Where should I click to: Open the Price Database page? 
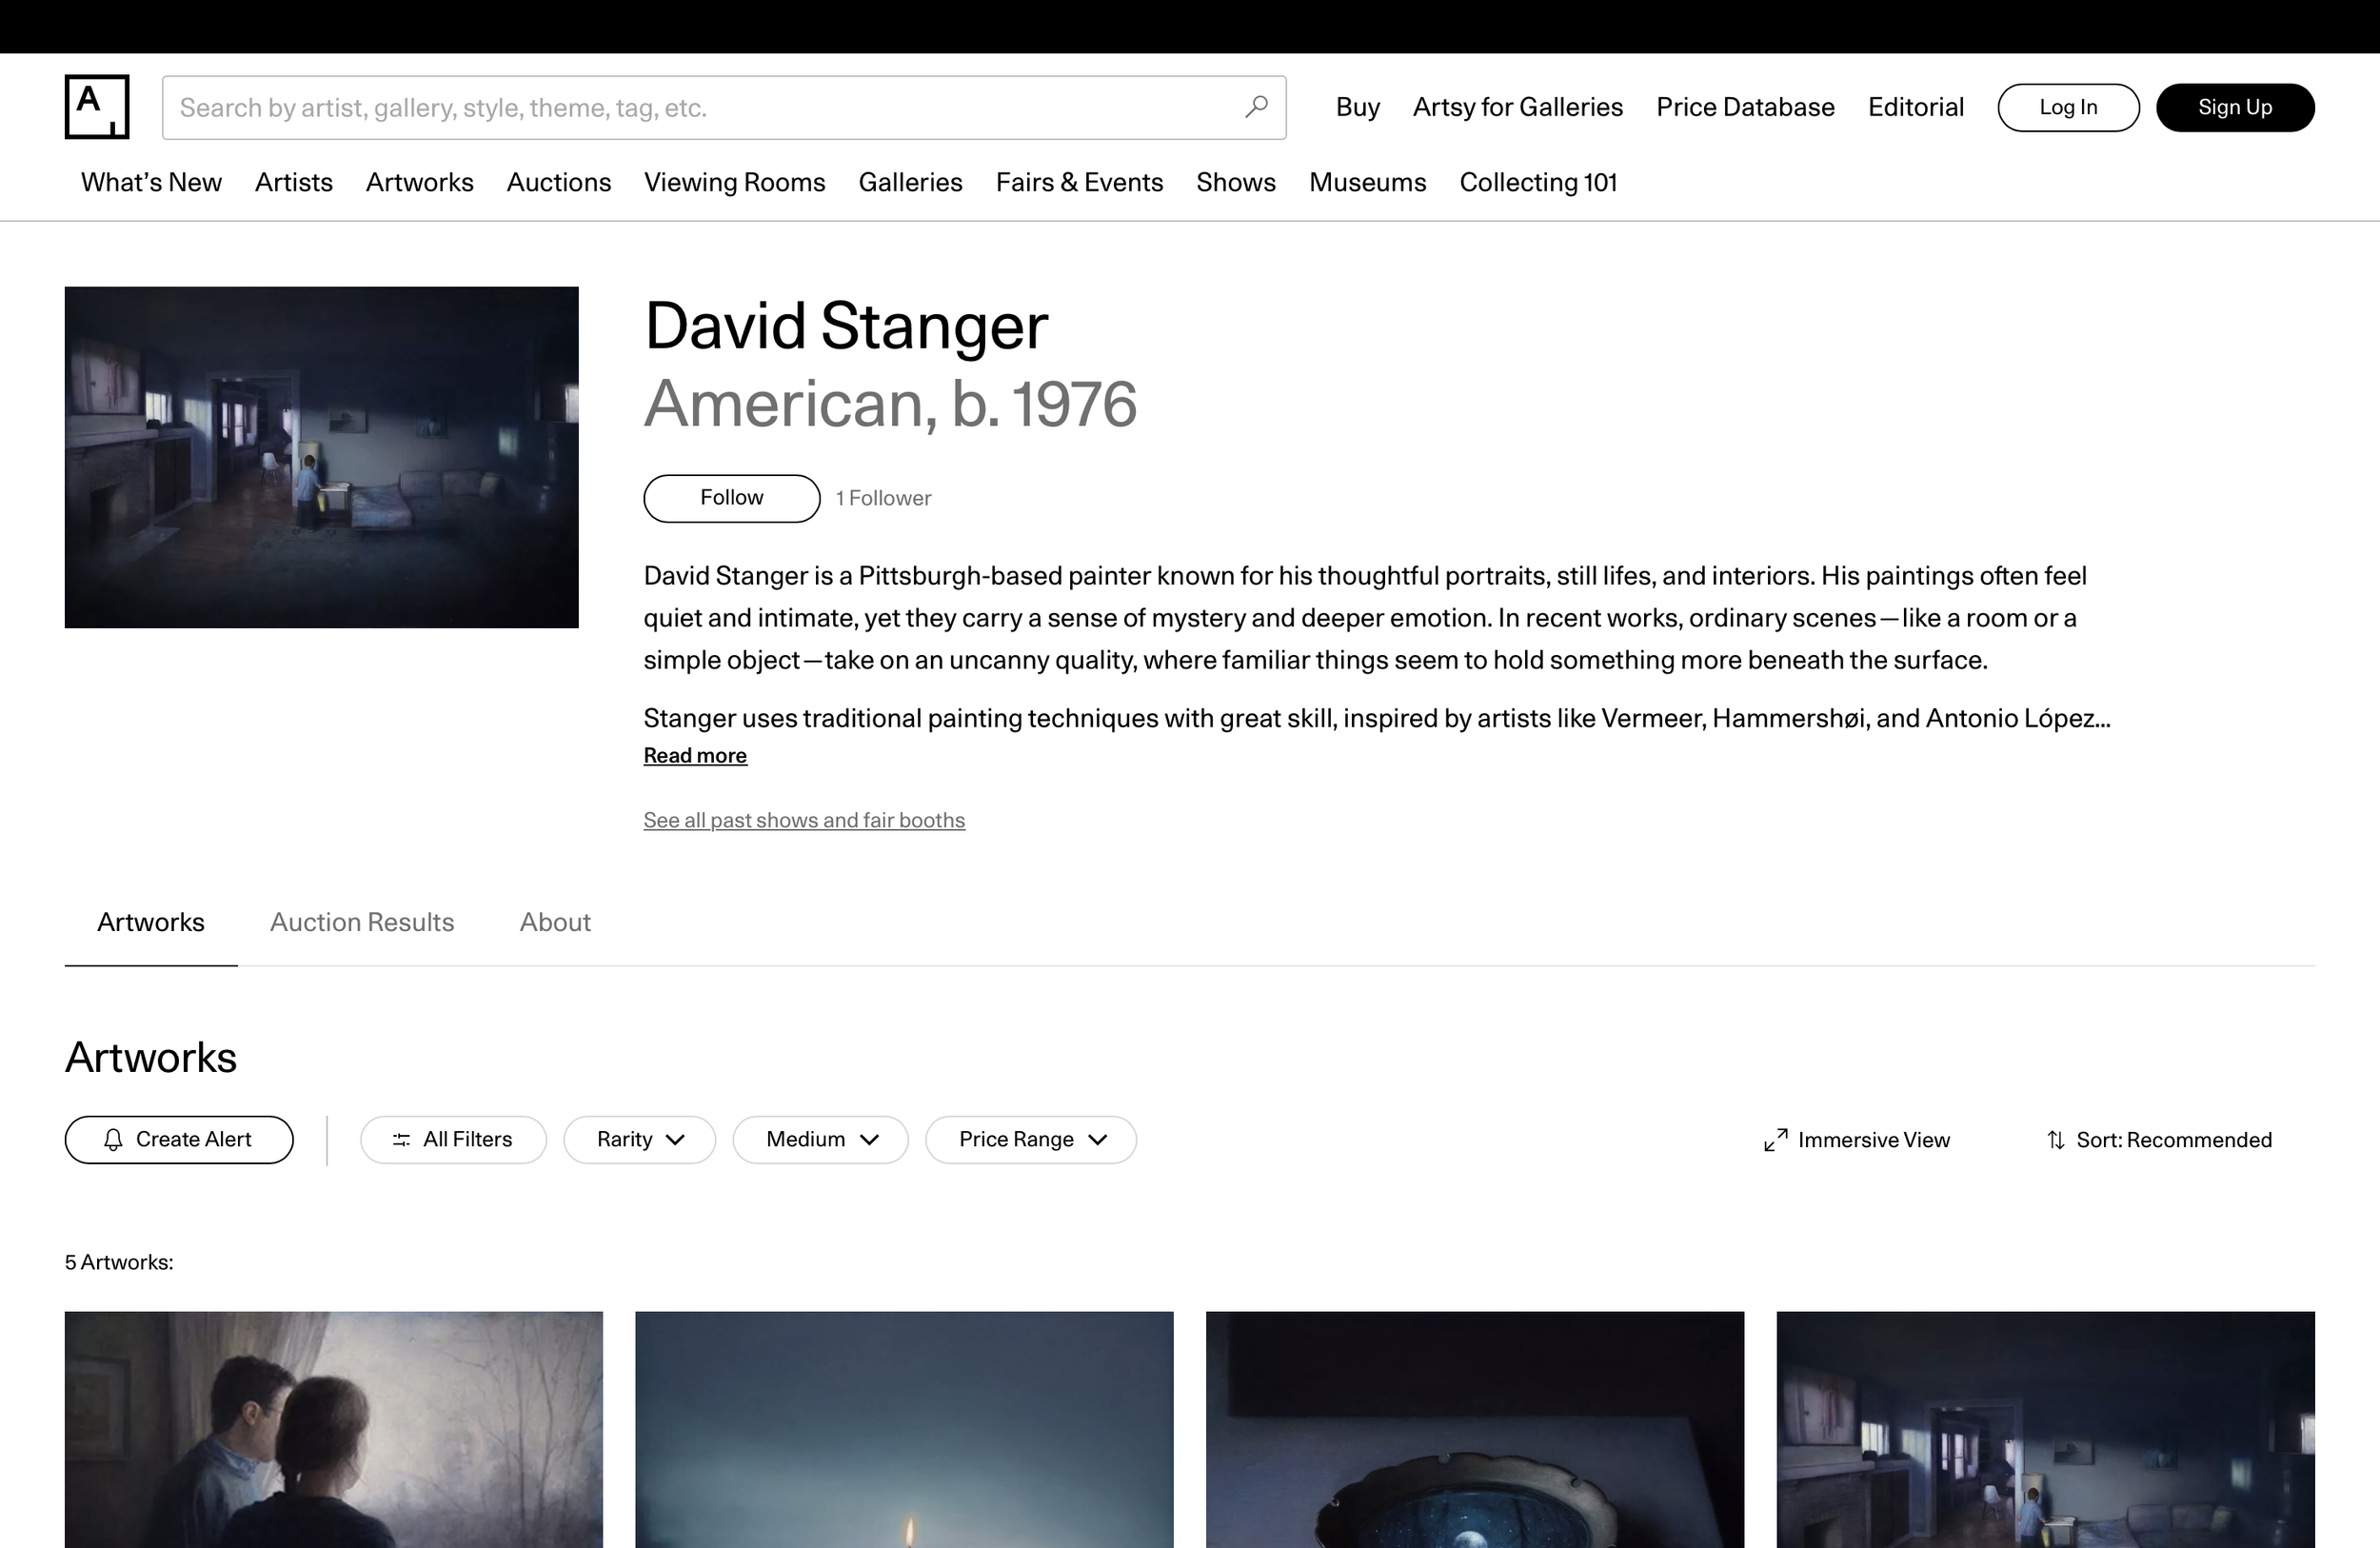(1744, 107)
